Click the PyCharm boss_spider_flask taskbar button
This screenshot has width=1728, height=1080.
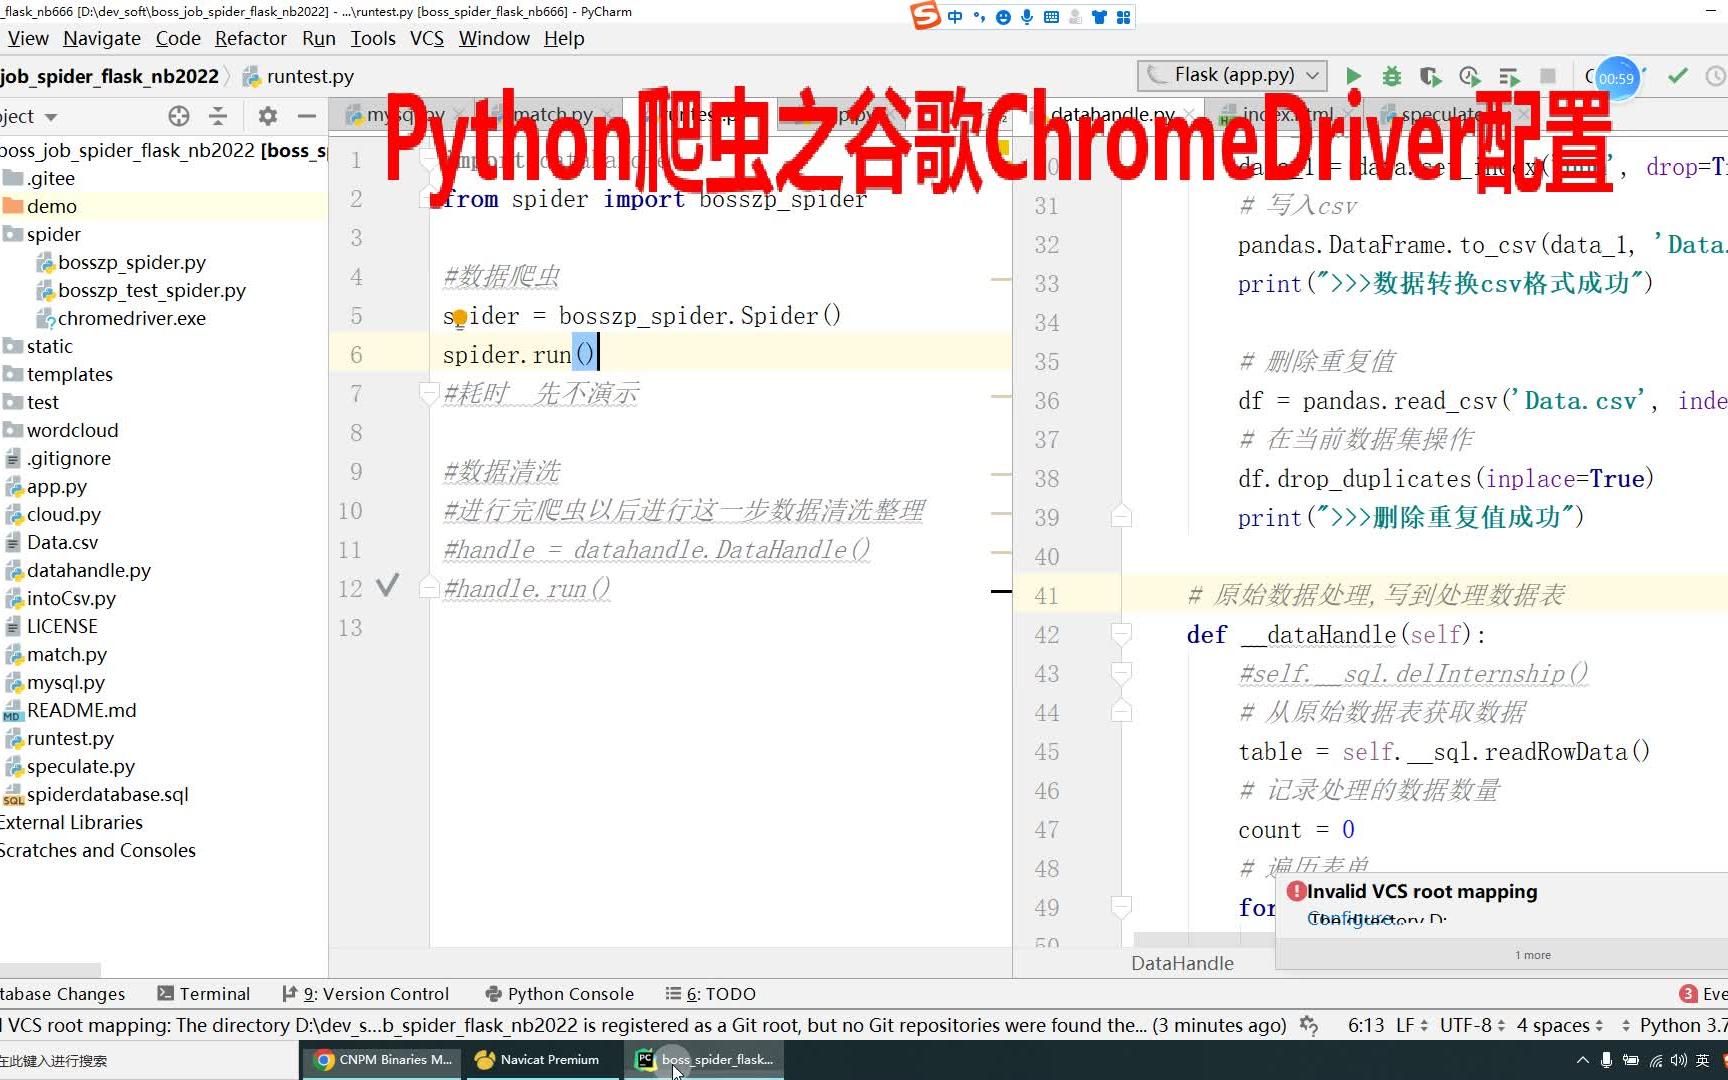click(704, 1060)
